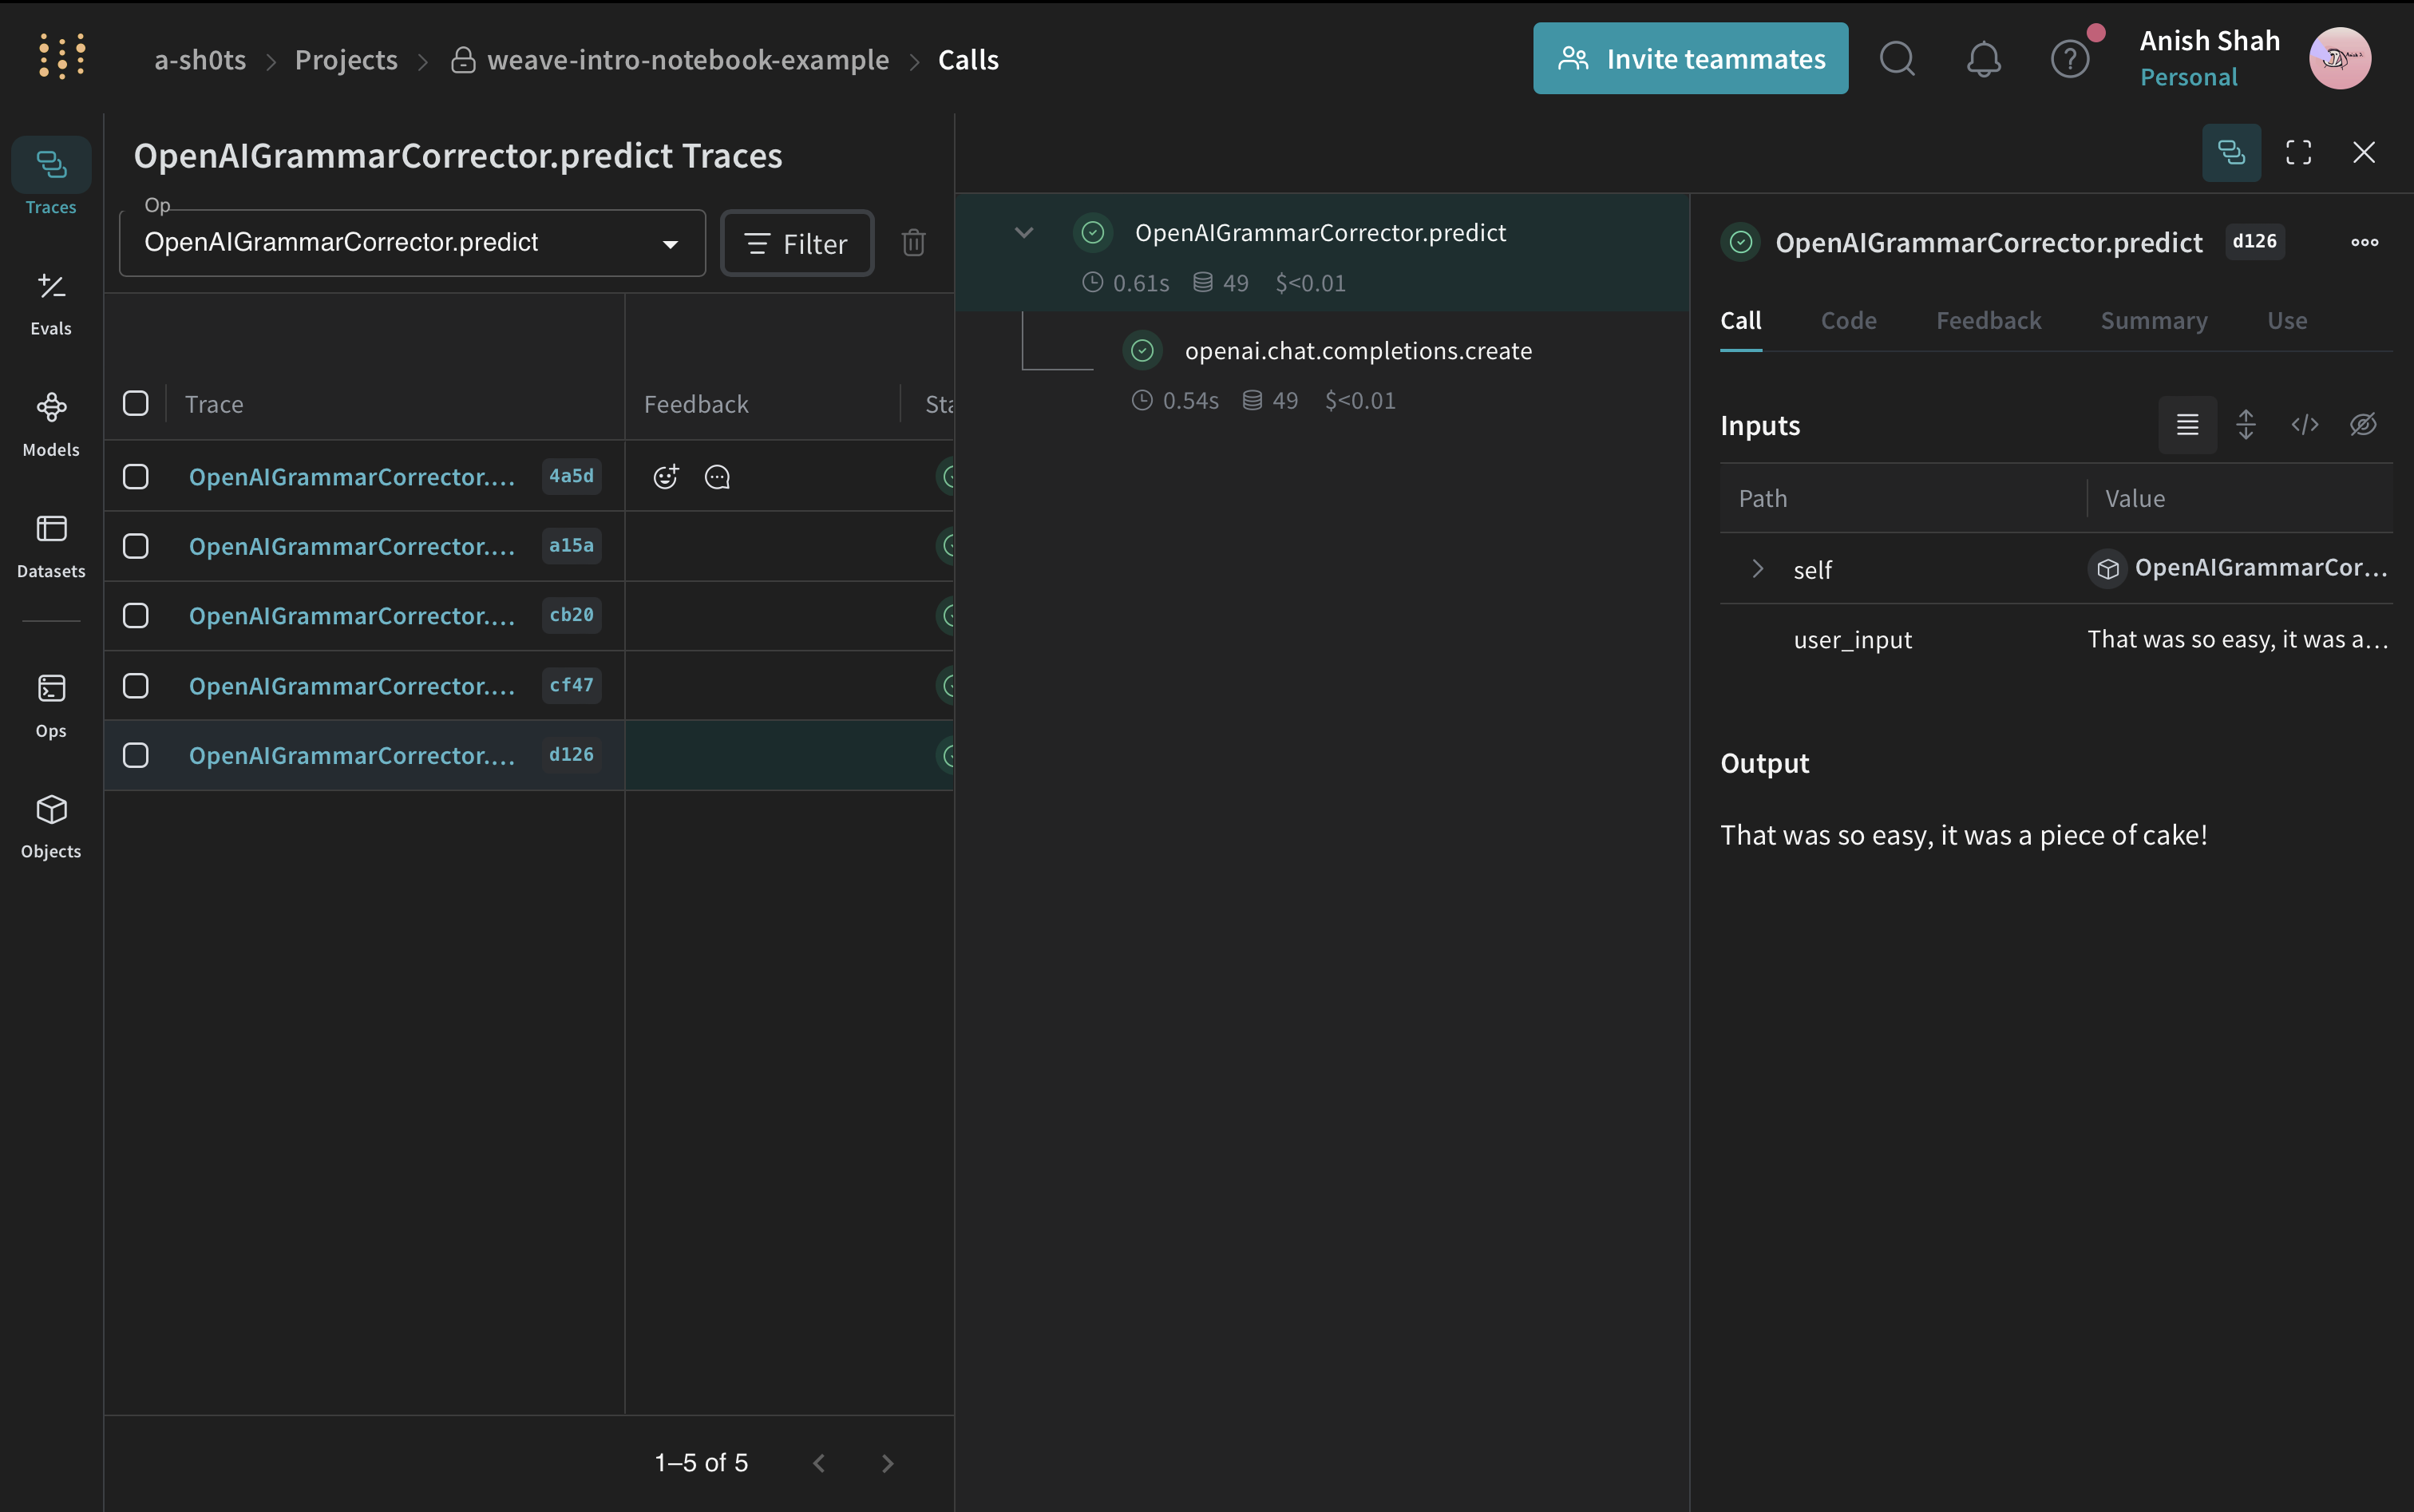
Task: Check the checkbox for trace d126
Action: coord(135,755)
